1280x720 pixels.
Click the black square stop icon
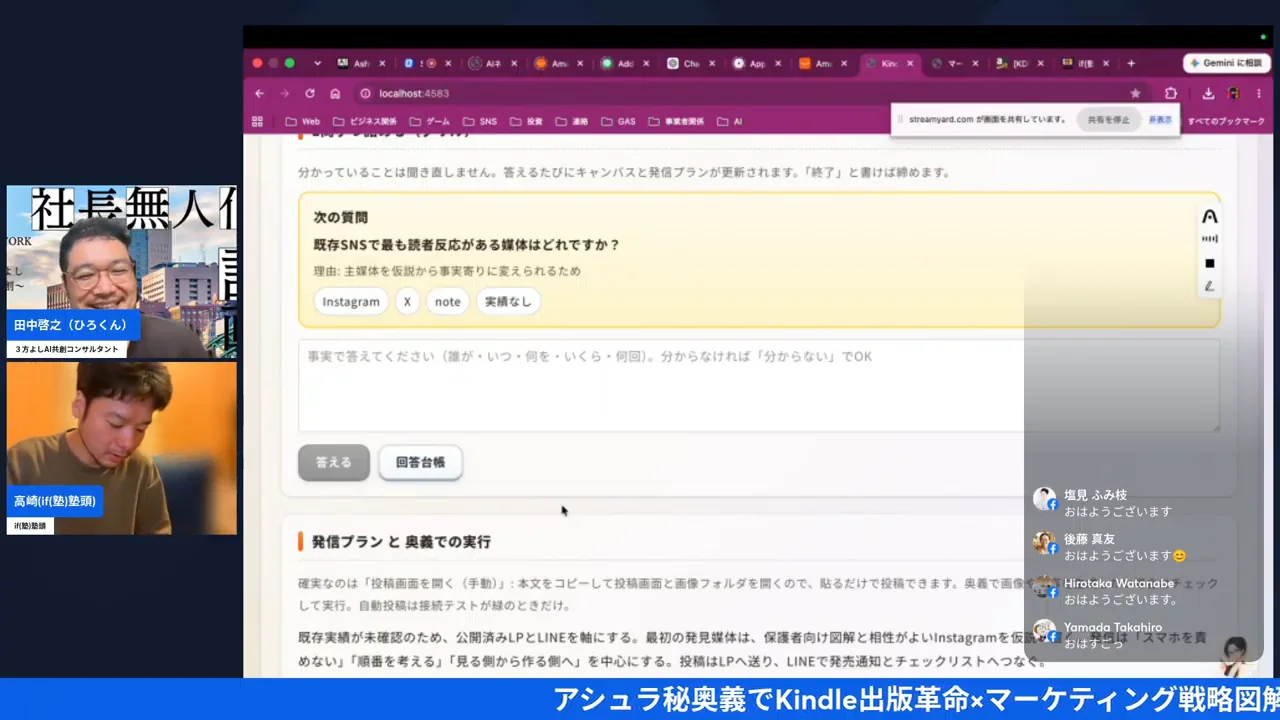tap(1210, 263)
